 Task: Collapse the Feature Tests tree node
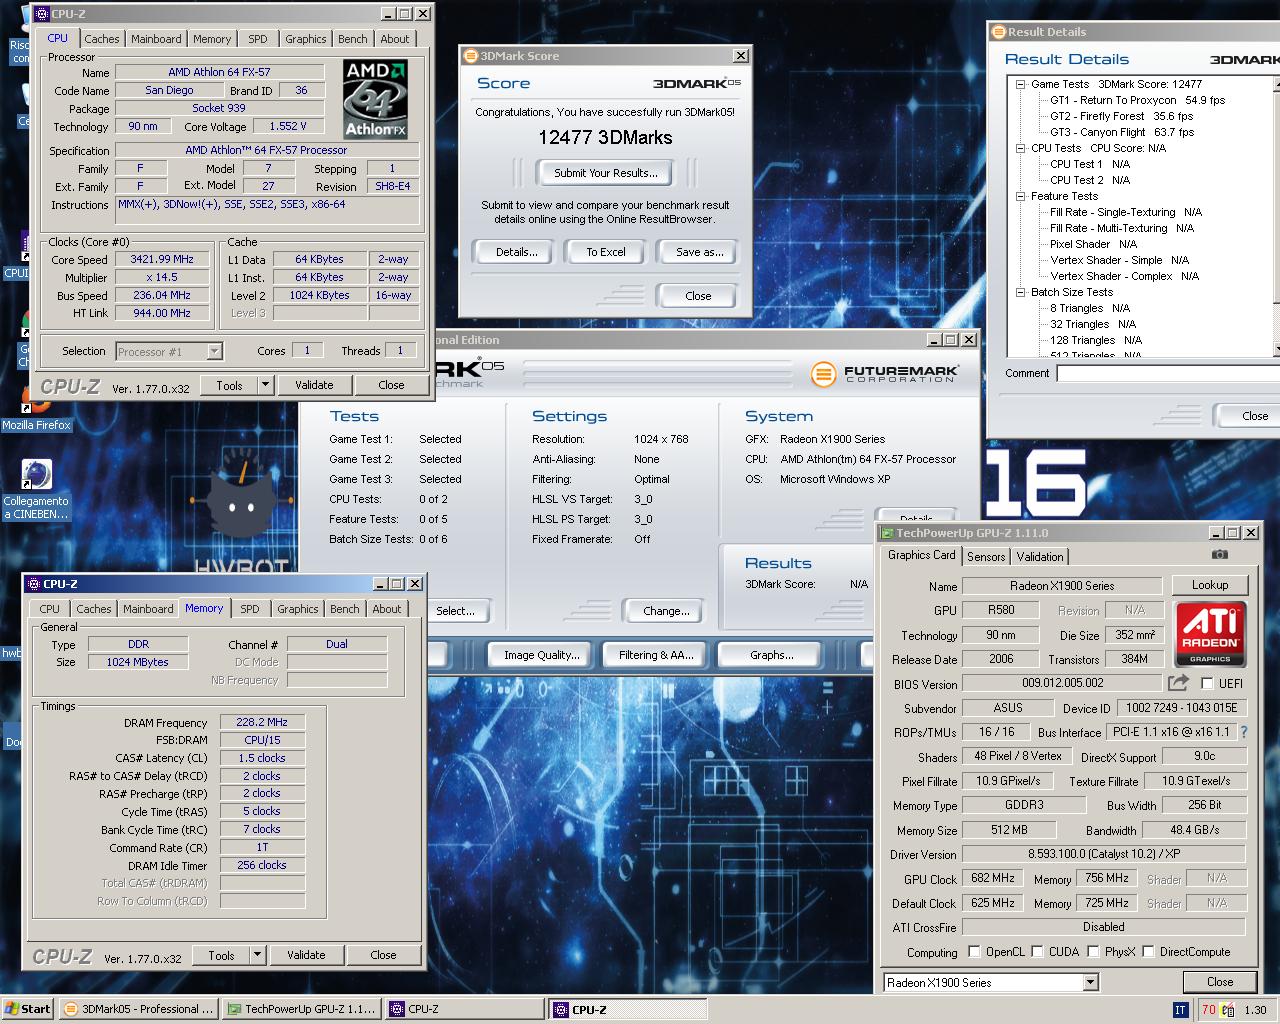[1020, 196]
